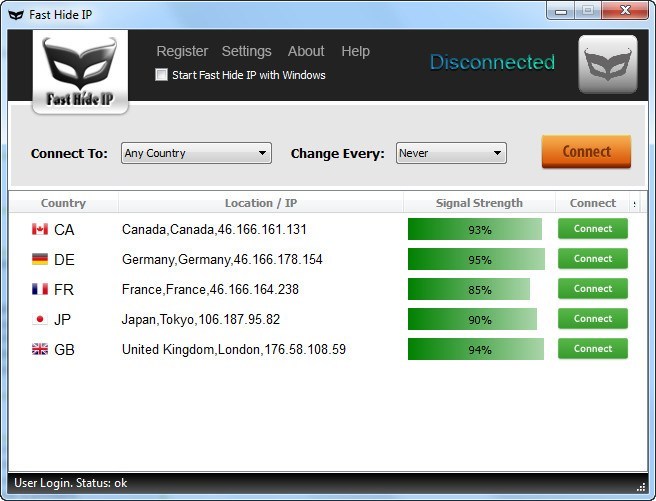Select the United Kingdom,London,176.58.108.59 entry

point(234,349)
